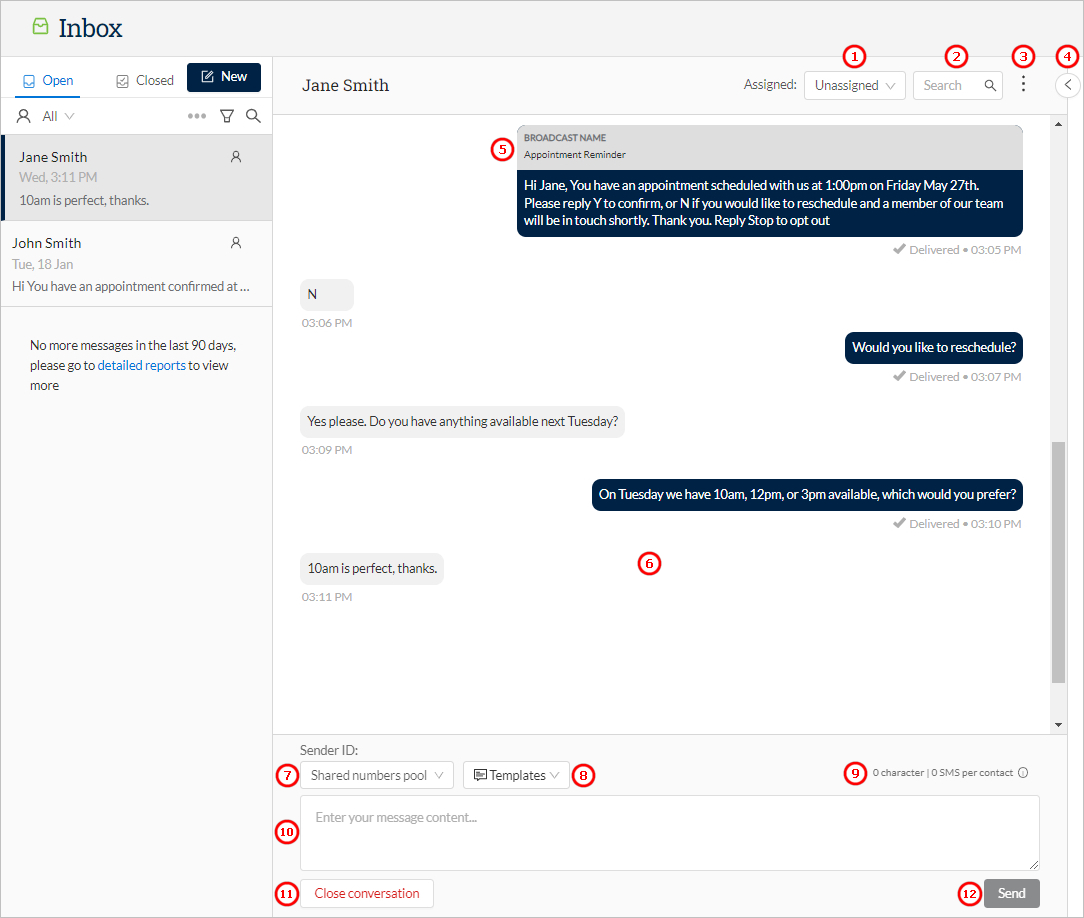
Task: Click the Inbox envelope icon in the header
Action: 39,27
